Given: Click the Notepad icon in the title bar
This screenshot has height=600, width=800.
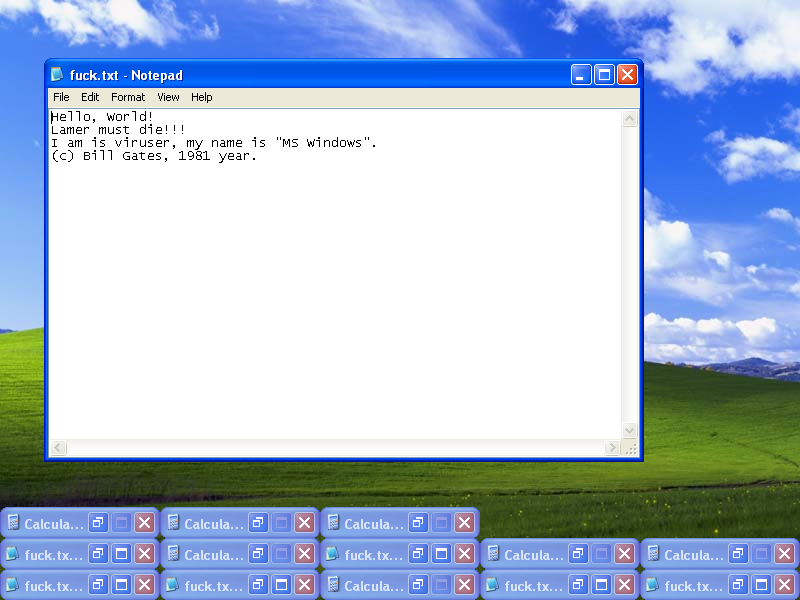Looking at the screenshot, I should [57, 75].
